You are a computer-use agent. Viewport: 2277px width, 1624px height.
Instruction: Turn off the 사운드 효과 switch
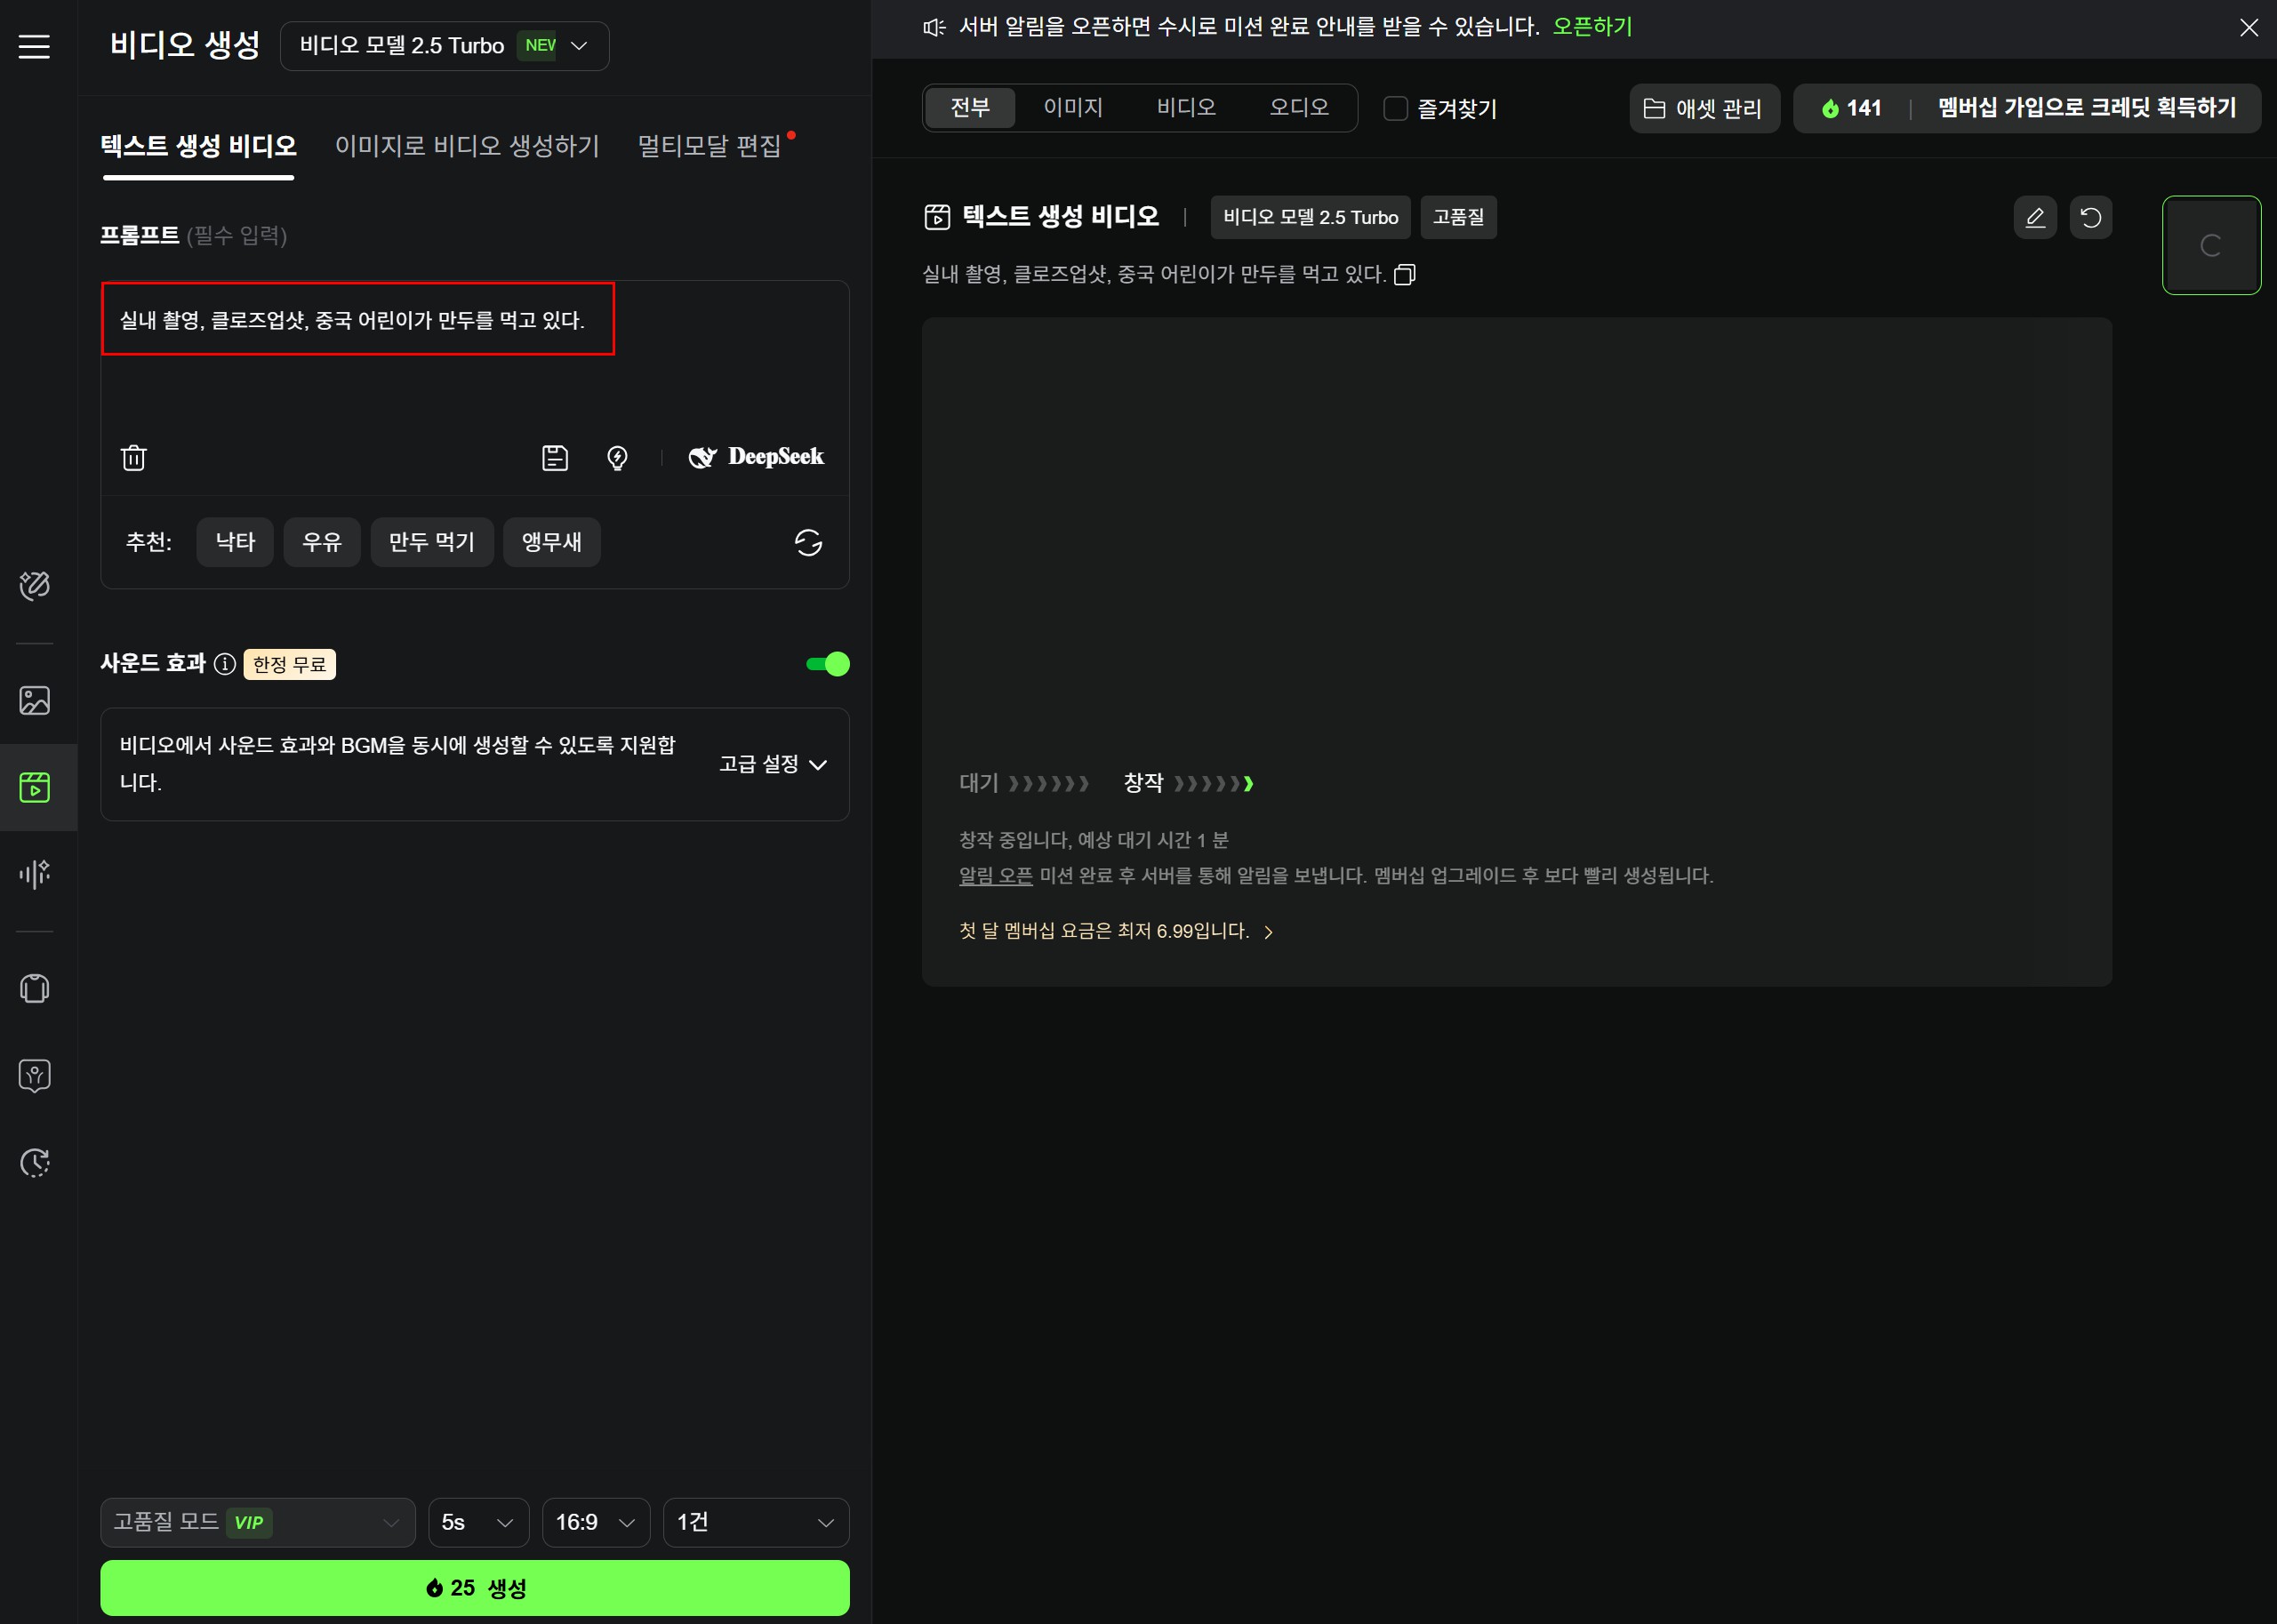click(828, 664)
